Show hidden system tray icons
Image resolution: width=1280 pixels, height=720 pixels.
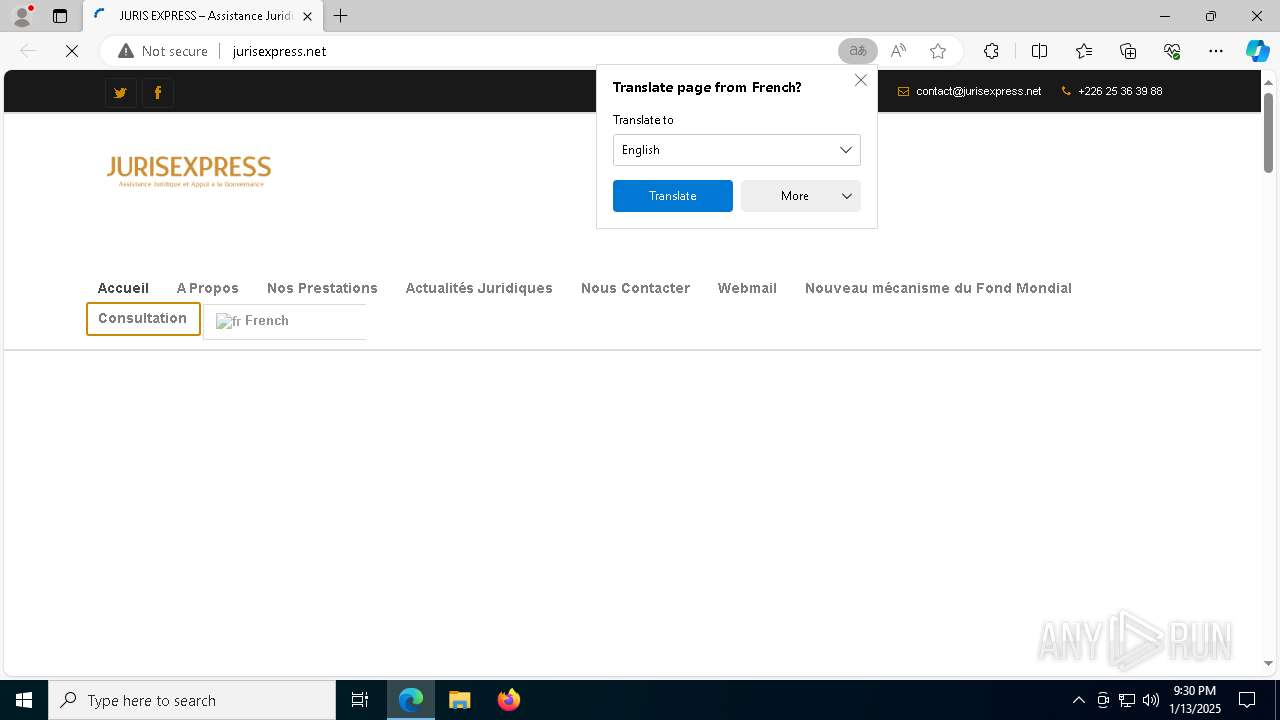pos(1078,700)
